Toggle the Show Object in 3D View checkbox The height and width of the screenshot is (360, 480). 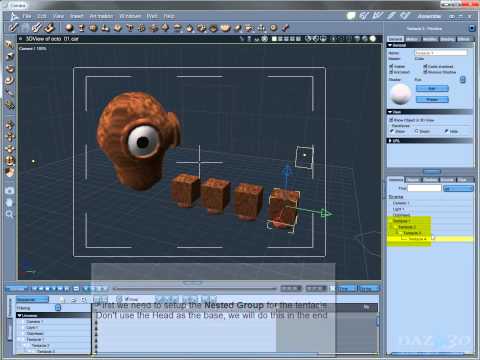click(391, 120)
